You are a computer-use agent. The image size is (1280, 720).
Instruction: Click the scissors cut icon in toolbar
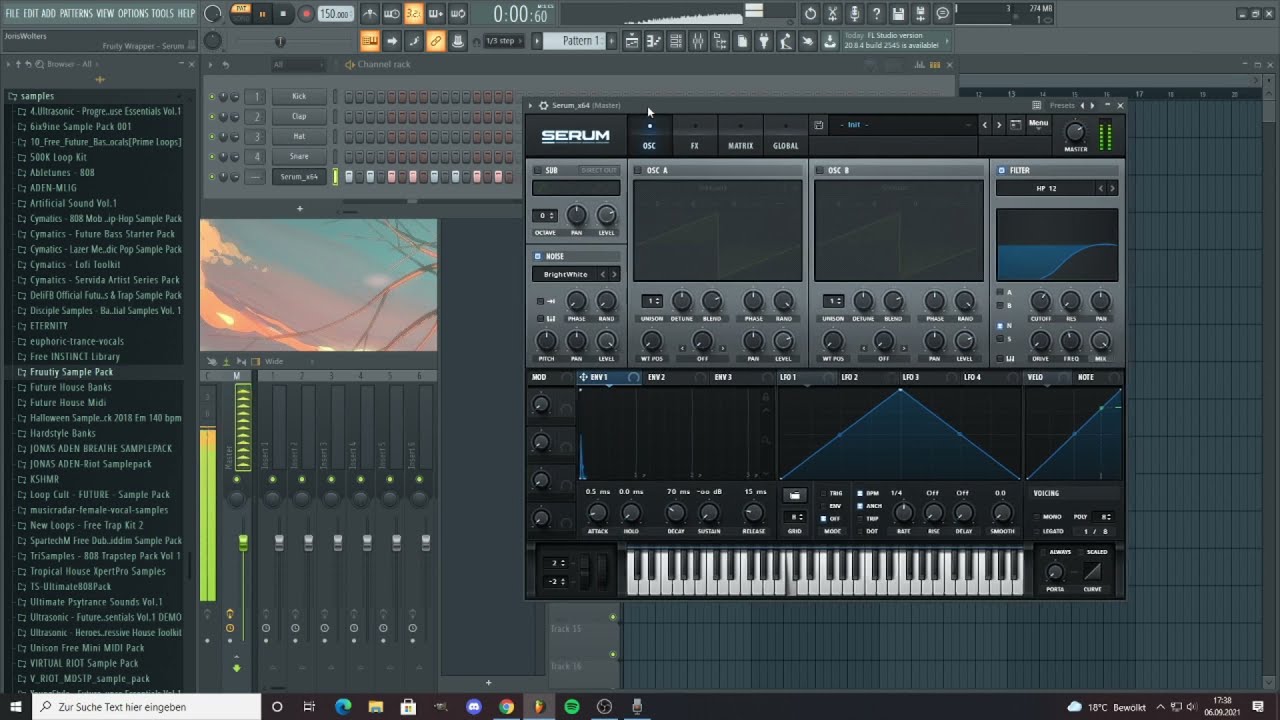832,14
